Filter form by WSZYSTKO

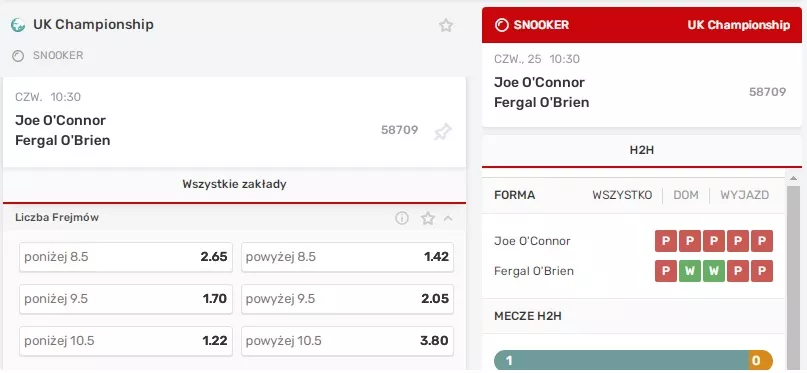[622, 195]
